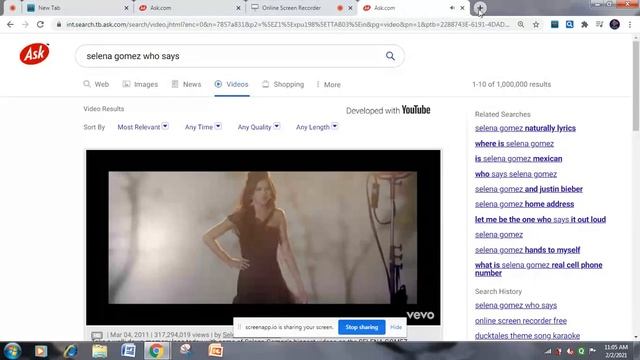Open 'what is selena gomez real cell phone number'
The image size is (640, 360).
538,269
